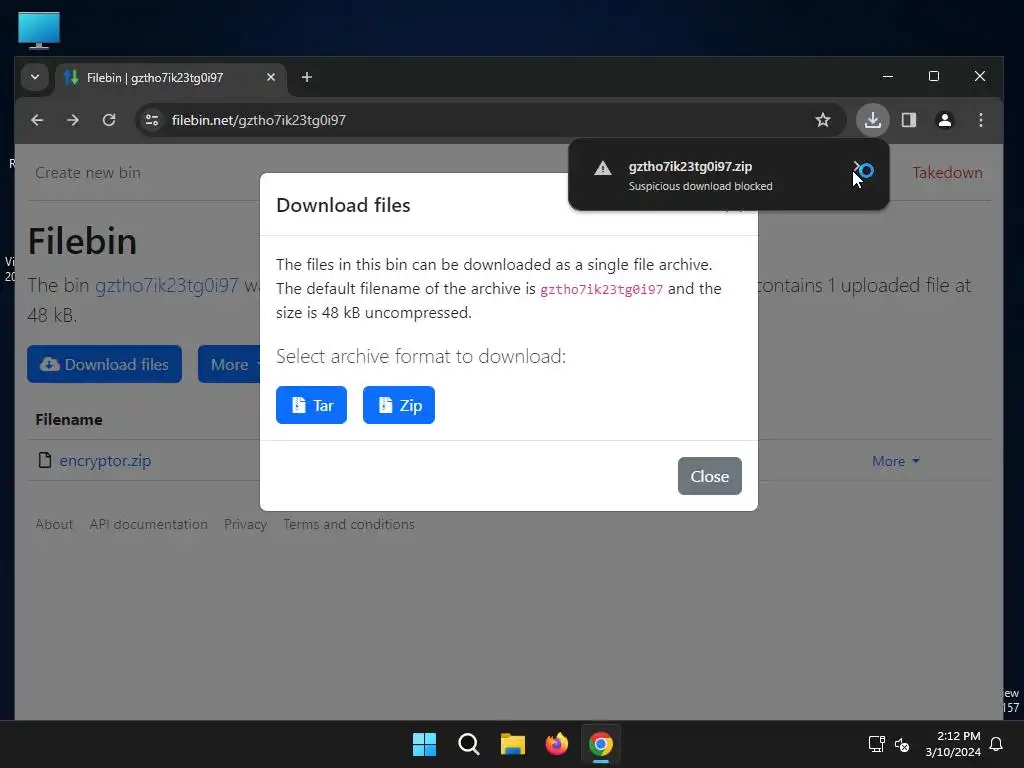The image size is (1024, 768).
Task: Click the bin name gztho7ik23tg0i97 link
Action: point(167,285)
